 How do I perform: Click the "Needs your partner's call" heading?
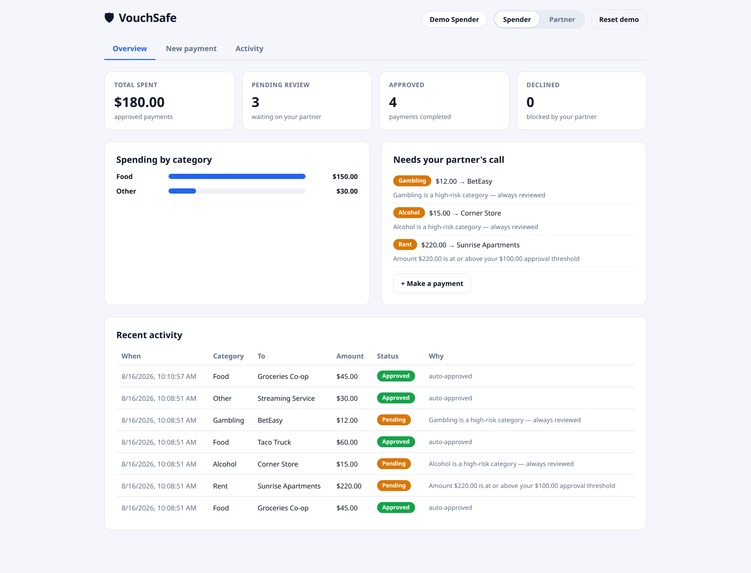[448, 160]
